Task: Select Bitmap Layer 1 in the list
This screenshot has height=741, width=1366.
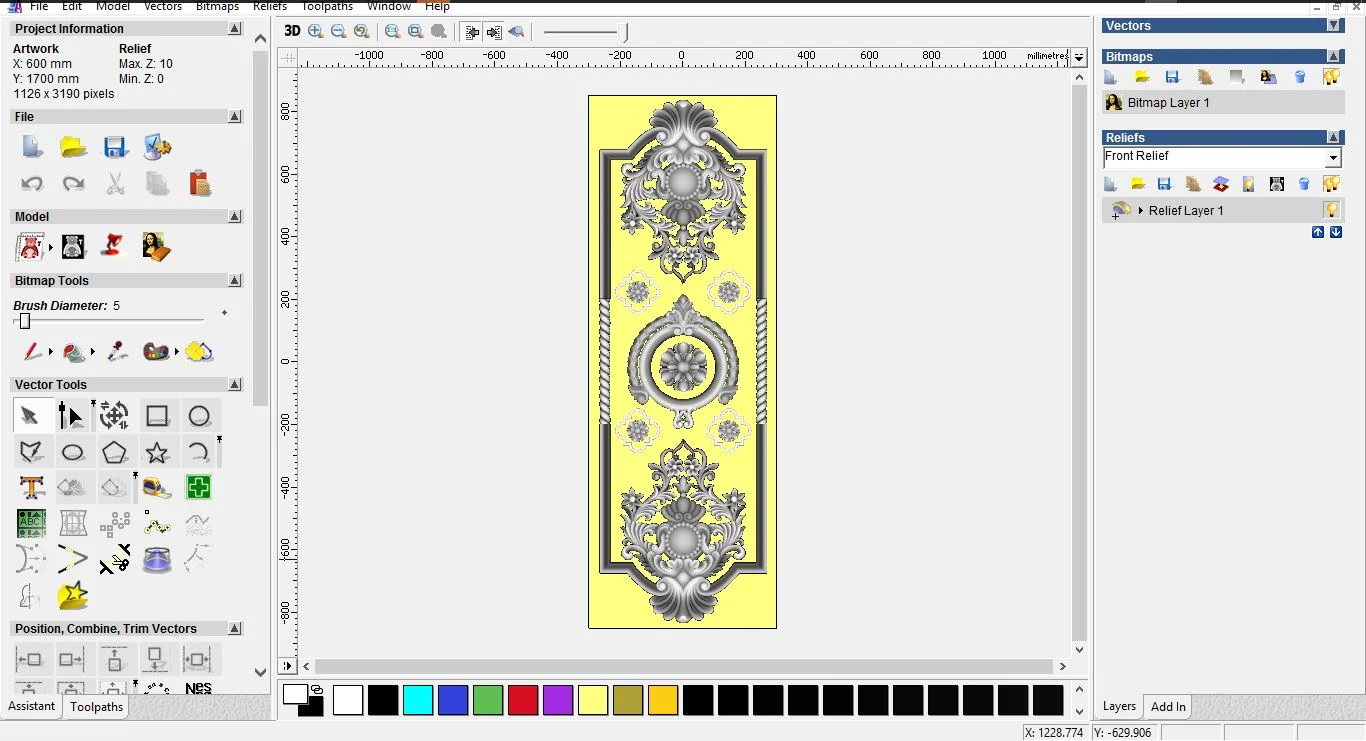Action: tap(1168, 103)
